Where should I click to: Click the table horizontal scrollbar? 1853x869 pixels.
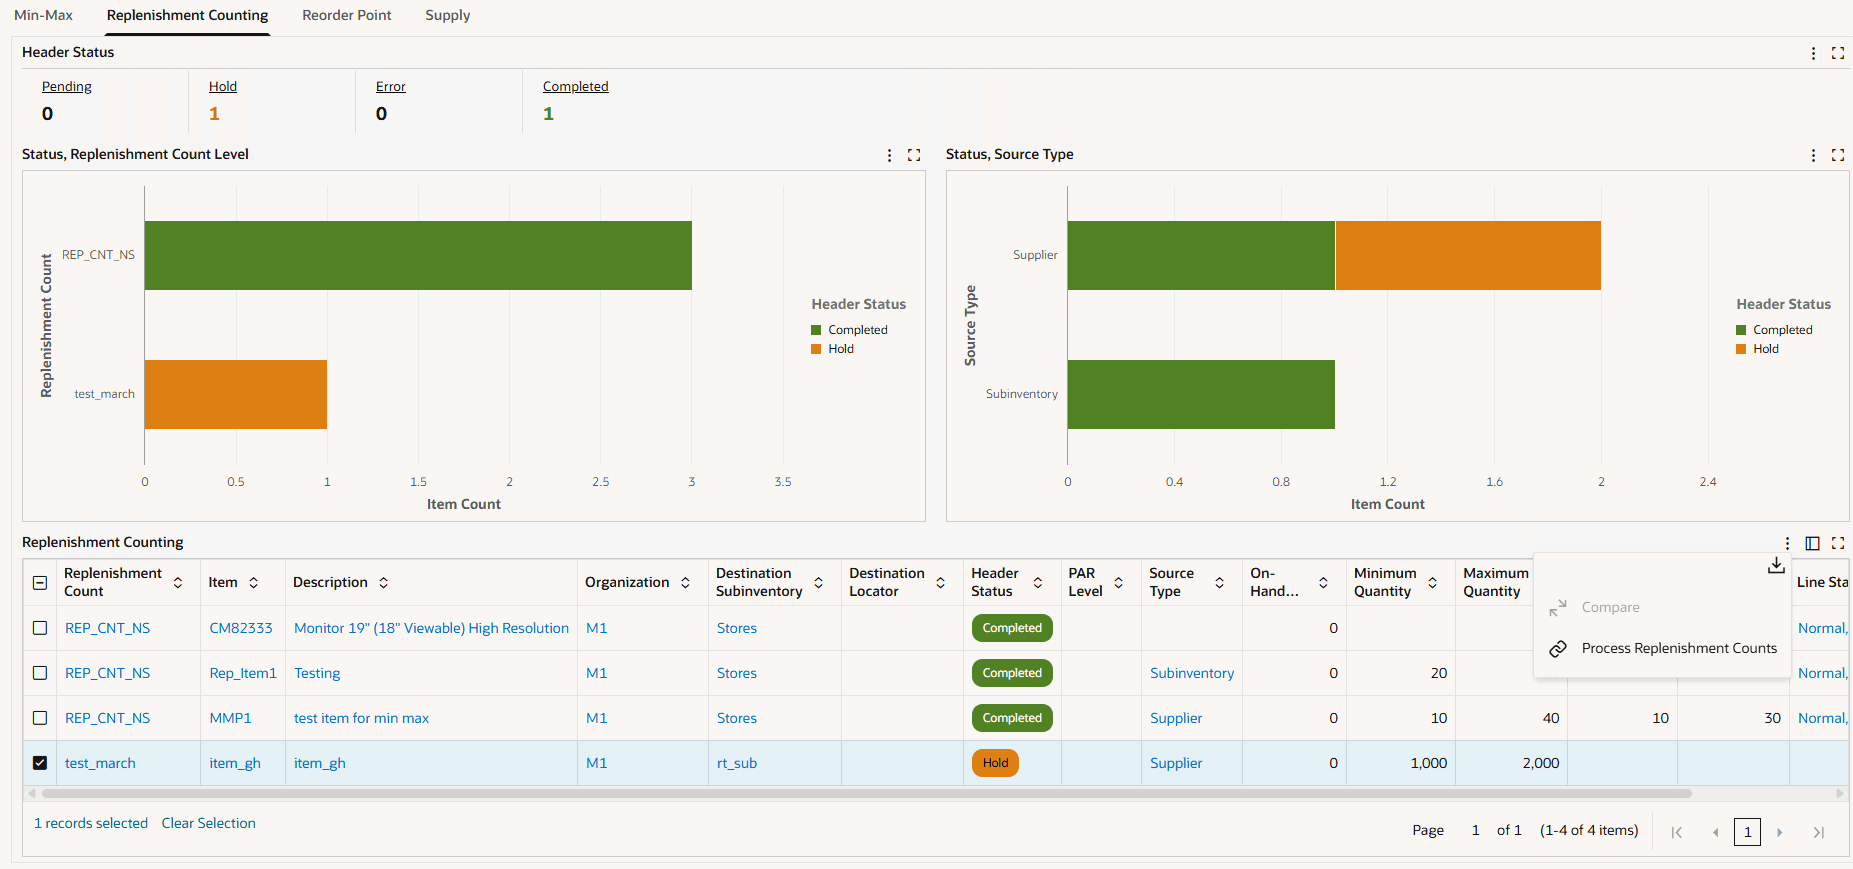[x=866, y=793]
